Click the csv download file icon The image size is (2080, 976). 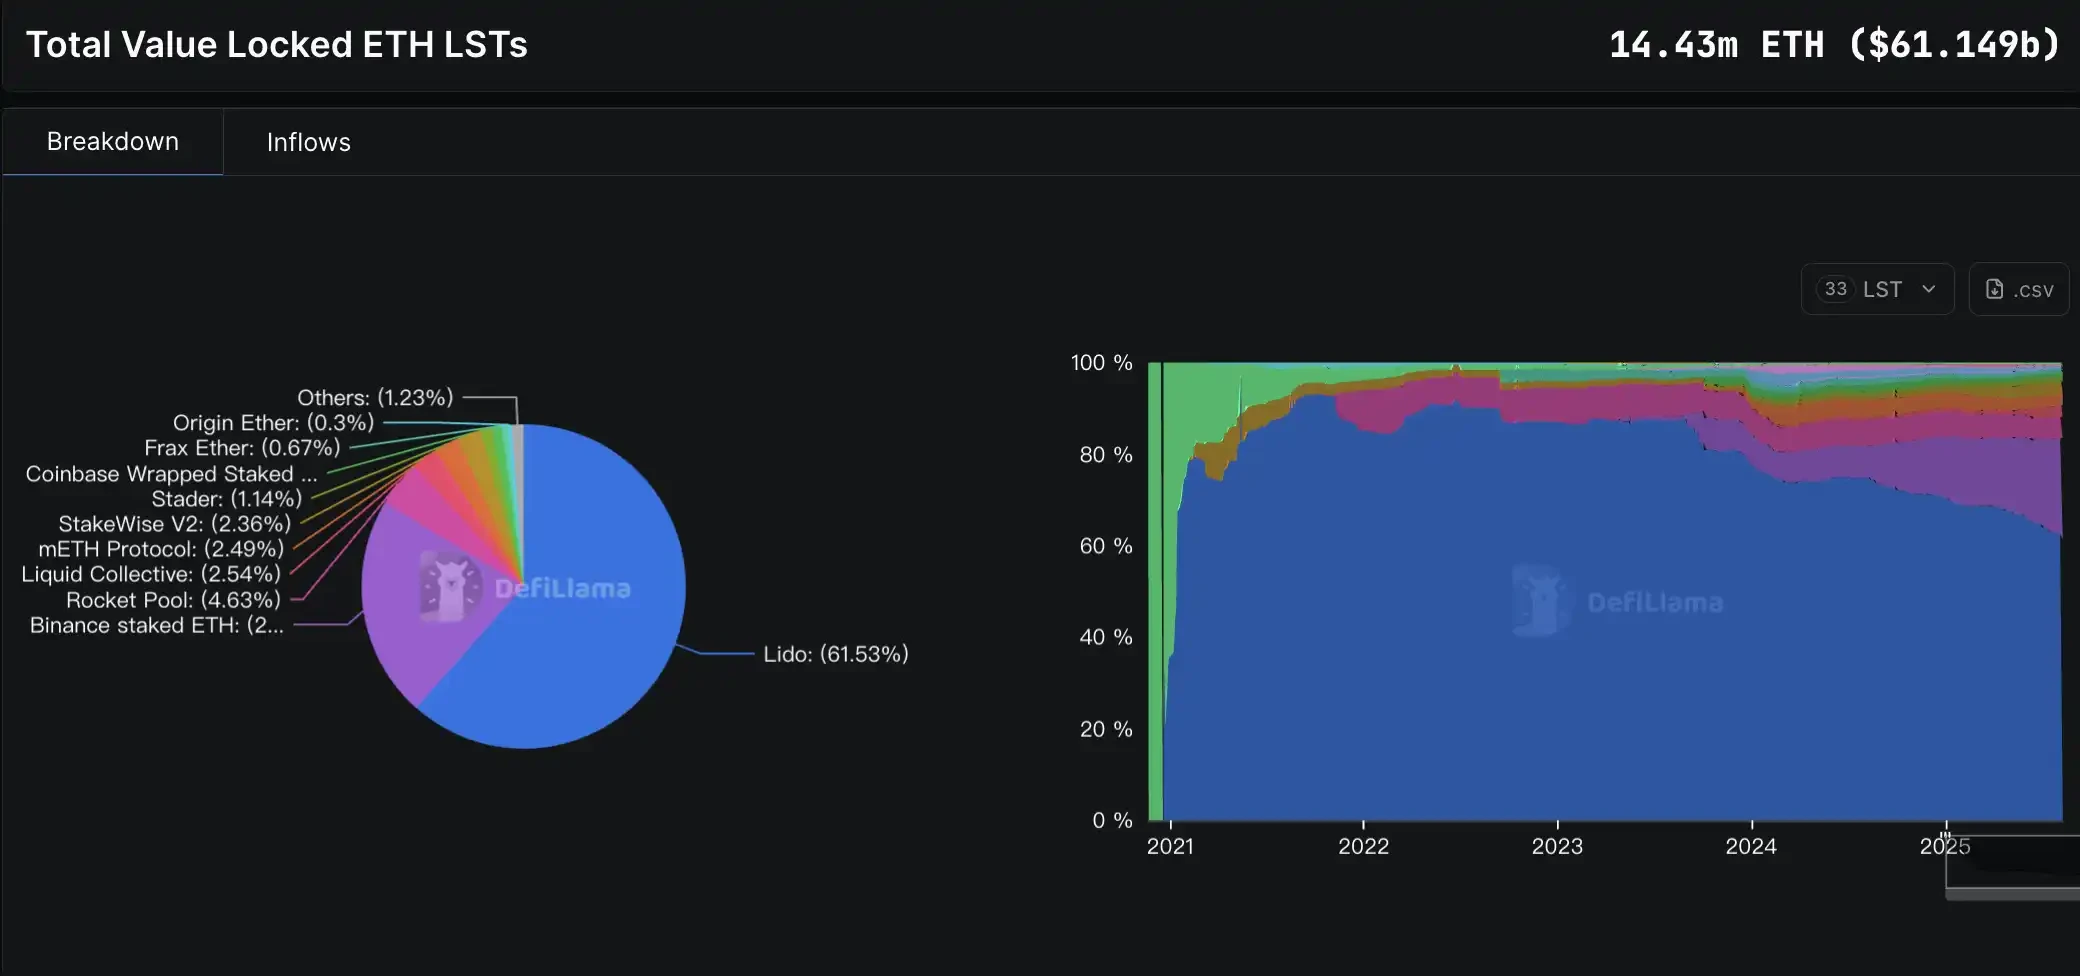1994,289
